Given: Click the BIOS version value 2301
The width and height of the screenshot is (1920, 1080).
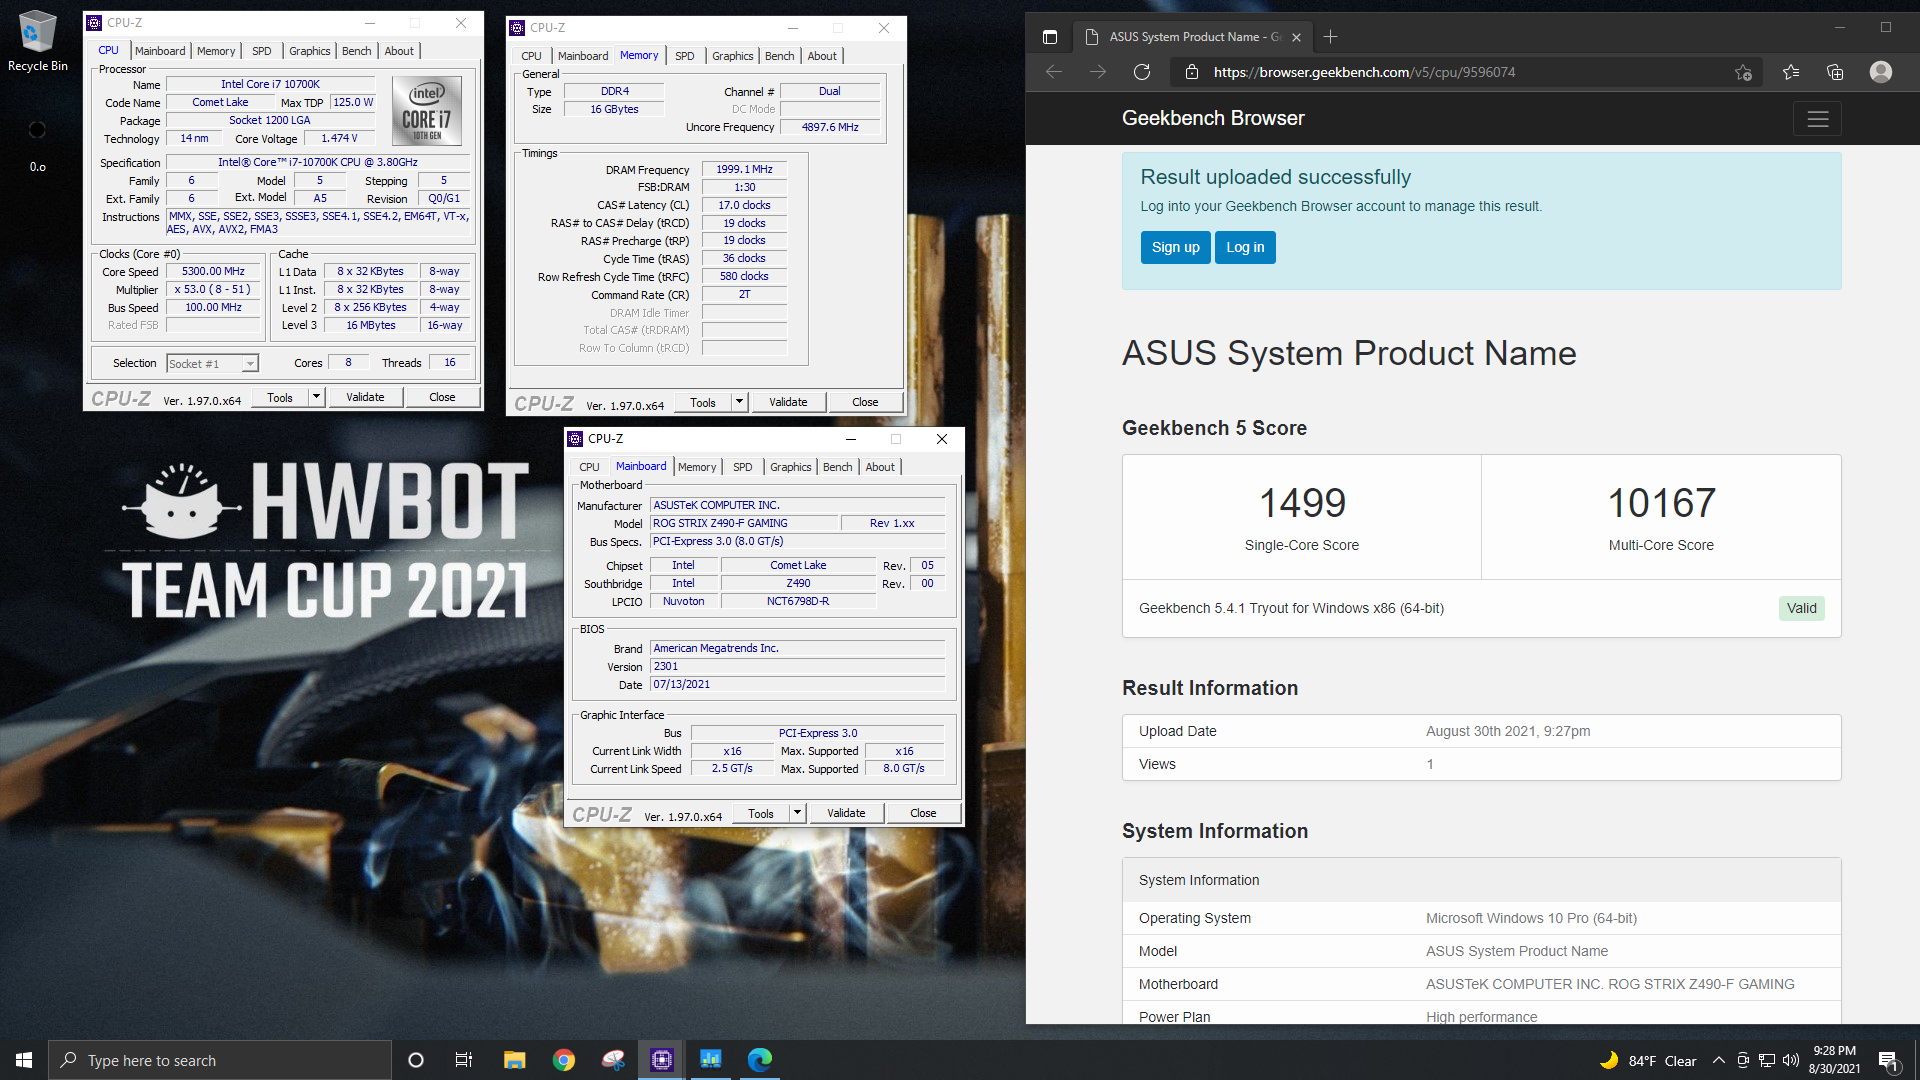Looking at the screenshot, I should click(798, 666).
